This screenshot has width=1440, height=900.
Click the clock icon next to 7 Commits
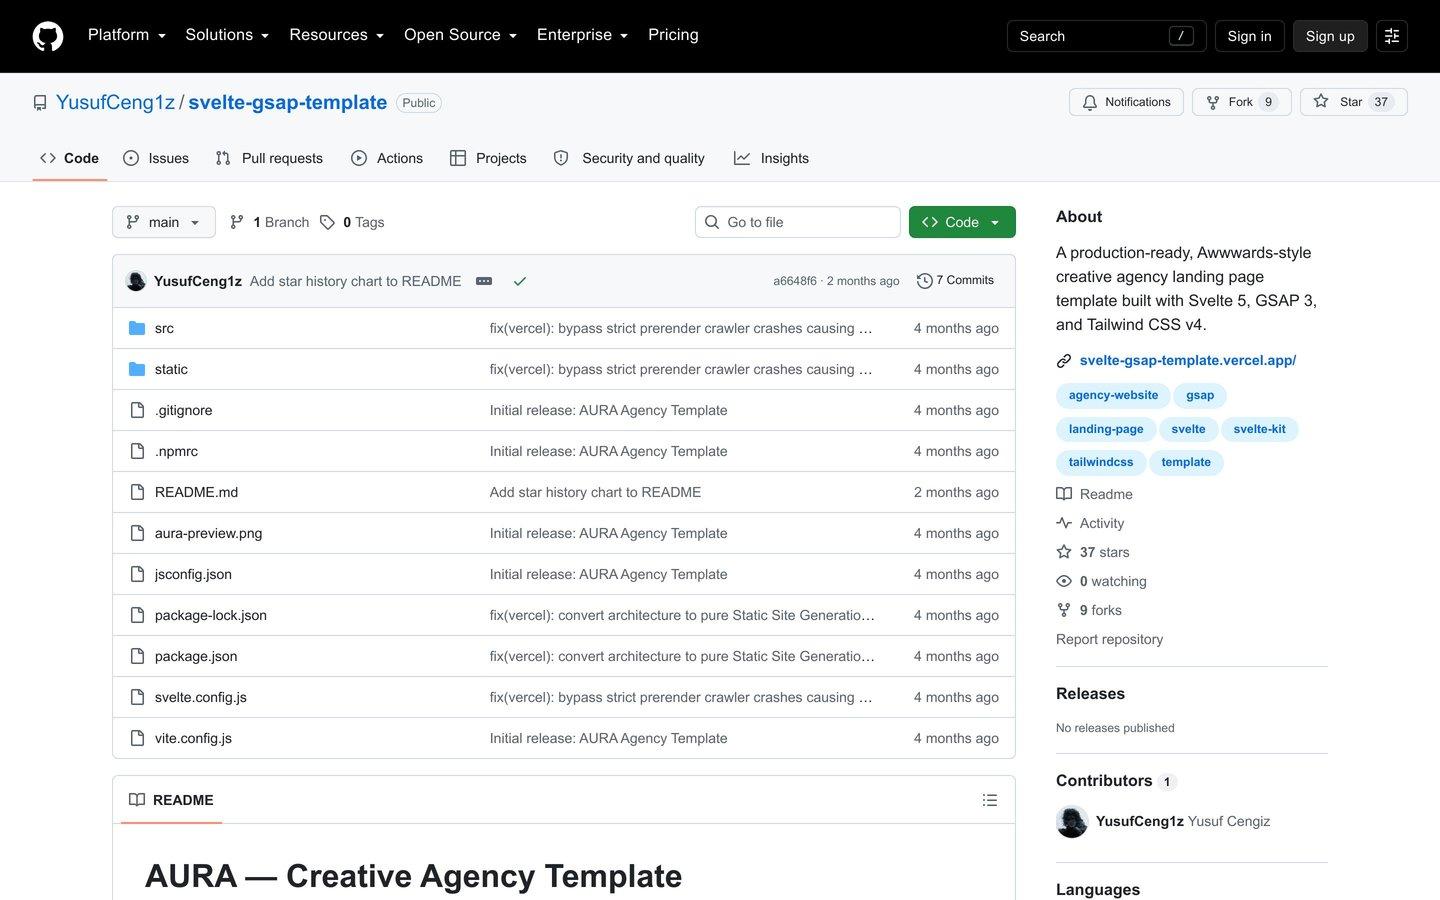(924, 281)
